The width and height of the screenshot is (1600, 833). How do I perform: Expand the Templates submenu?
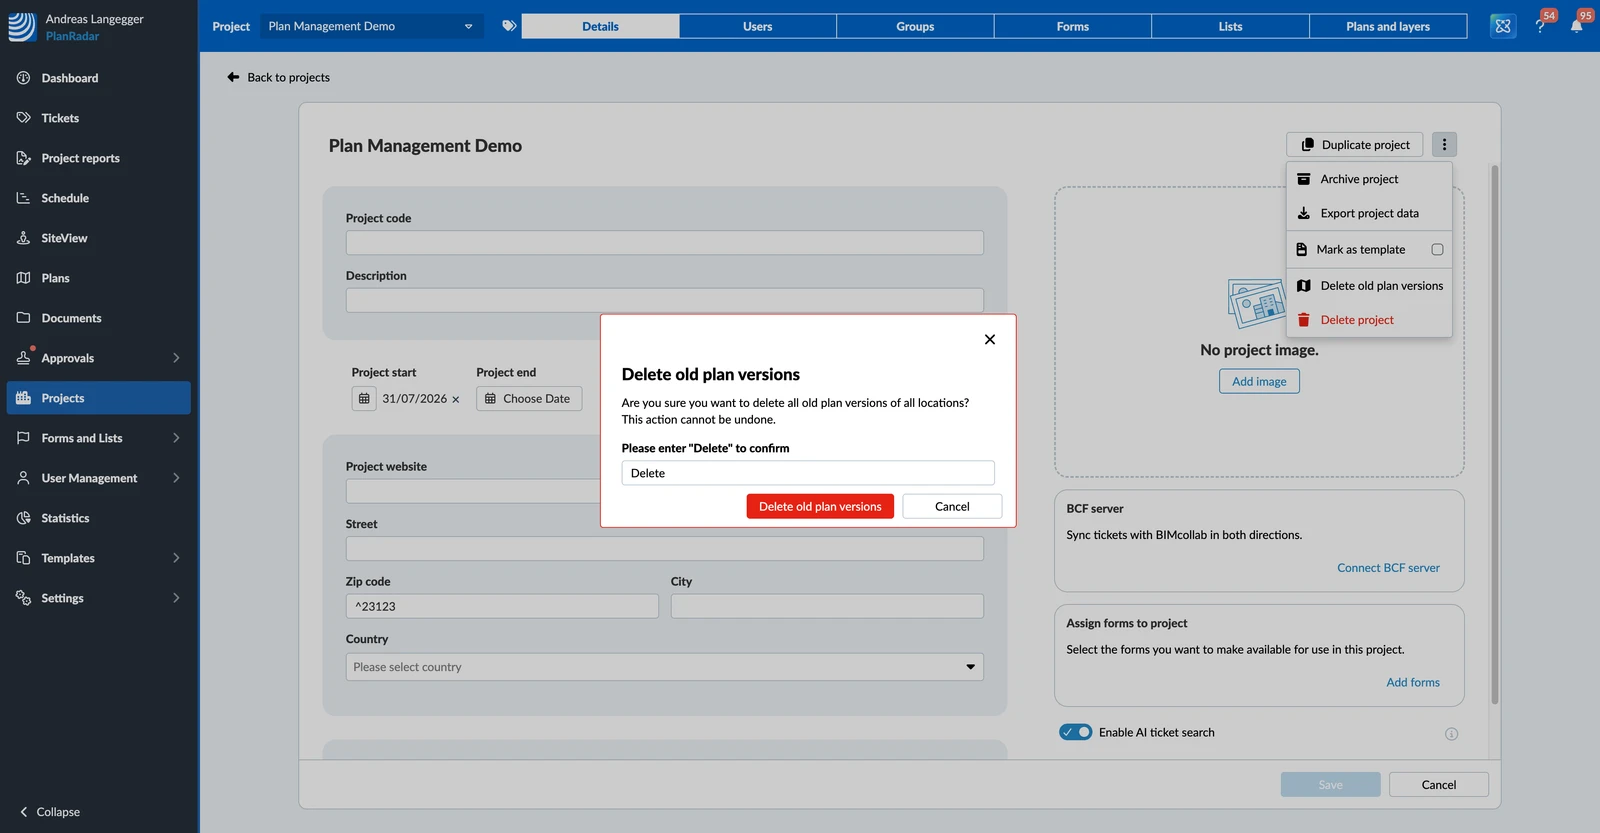coord(176,558)
